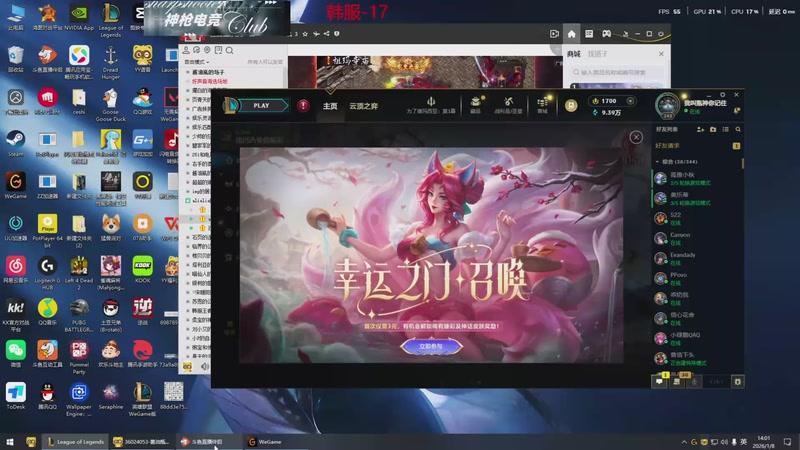The height and width of the screenshot is (450, 800).
Task: Click the add friend icon
Action: tap(701, 130)
